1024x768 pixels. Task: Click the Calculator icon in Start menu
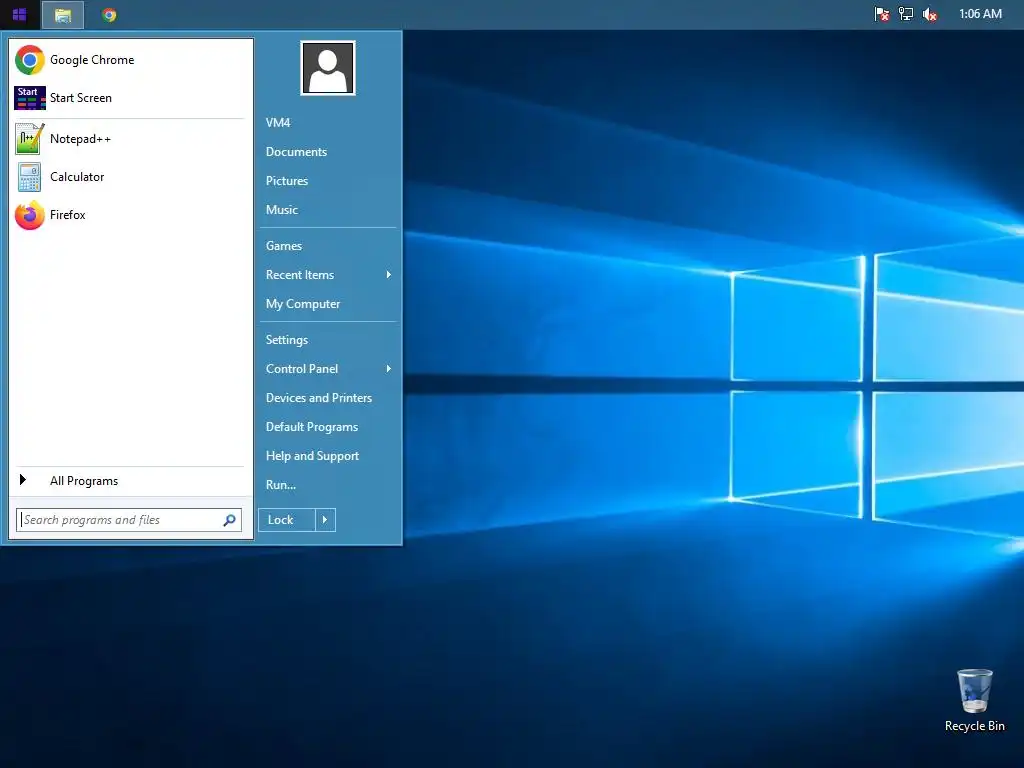tap(29, 177)
